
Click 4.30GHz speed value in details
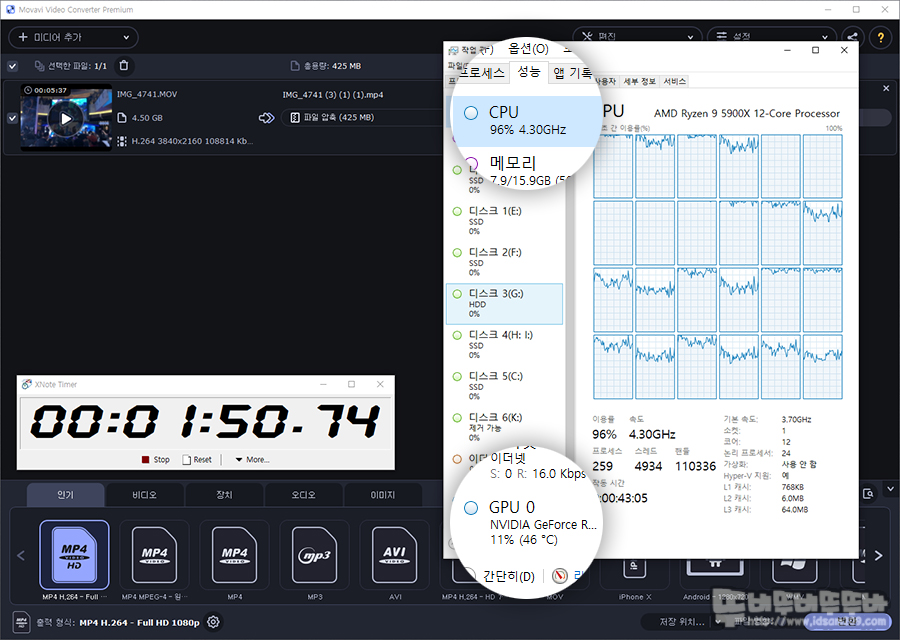coord(652,435)
